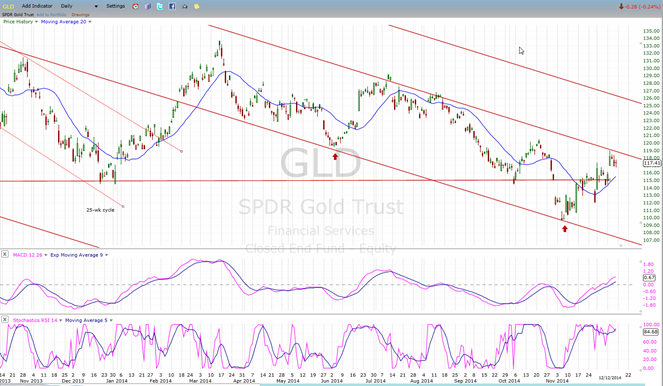Share chart via Twitter icon

click(160, 6)
